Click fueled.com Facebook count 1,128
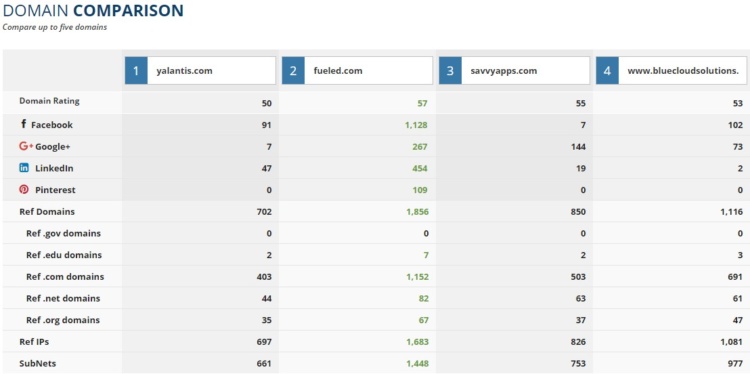This screenshot has width=750, height=374. 417,125
